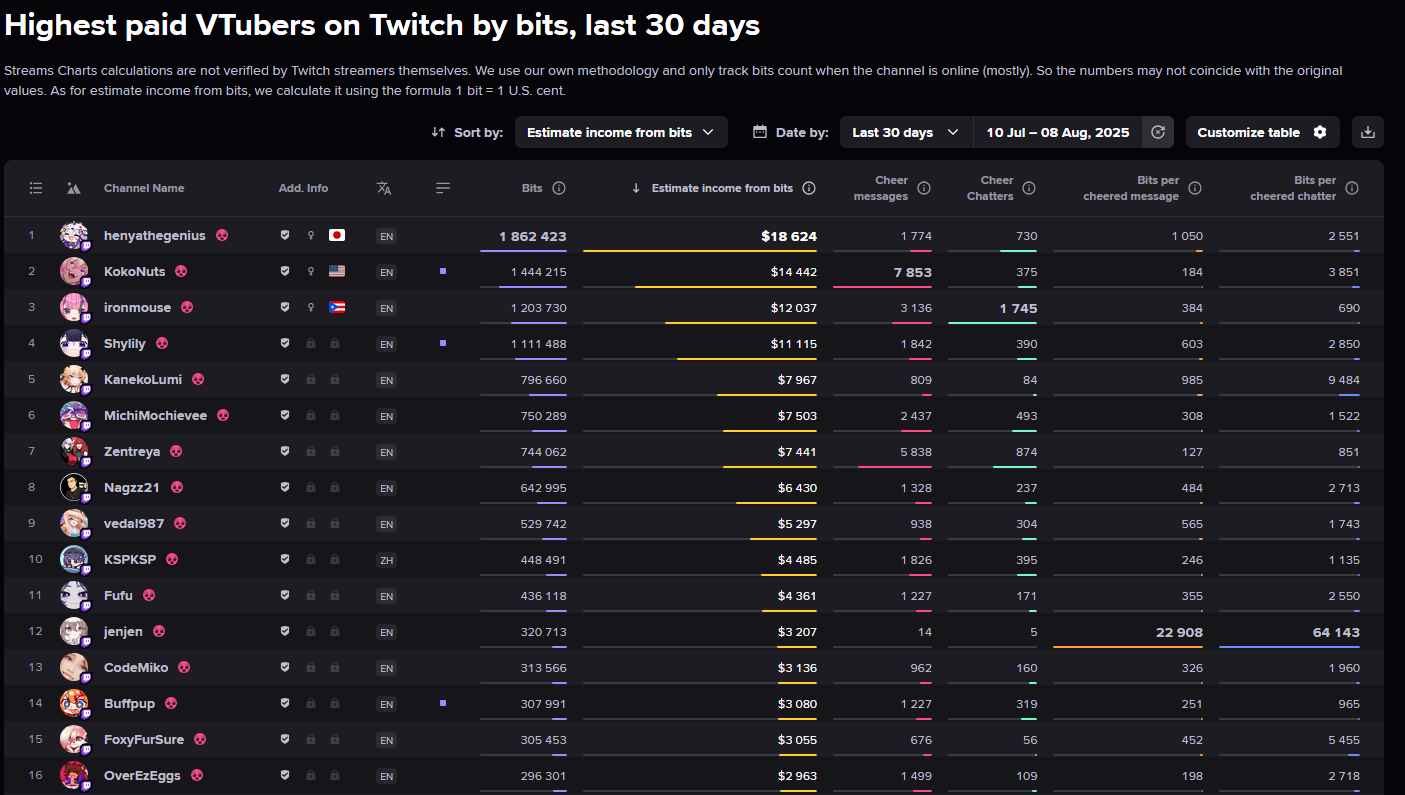1405x795 pixels.
Task: Sort by the Bits column header
Action: tap(532, 188)
